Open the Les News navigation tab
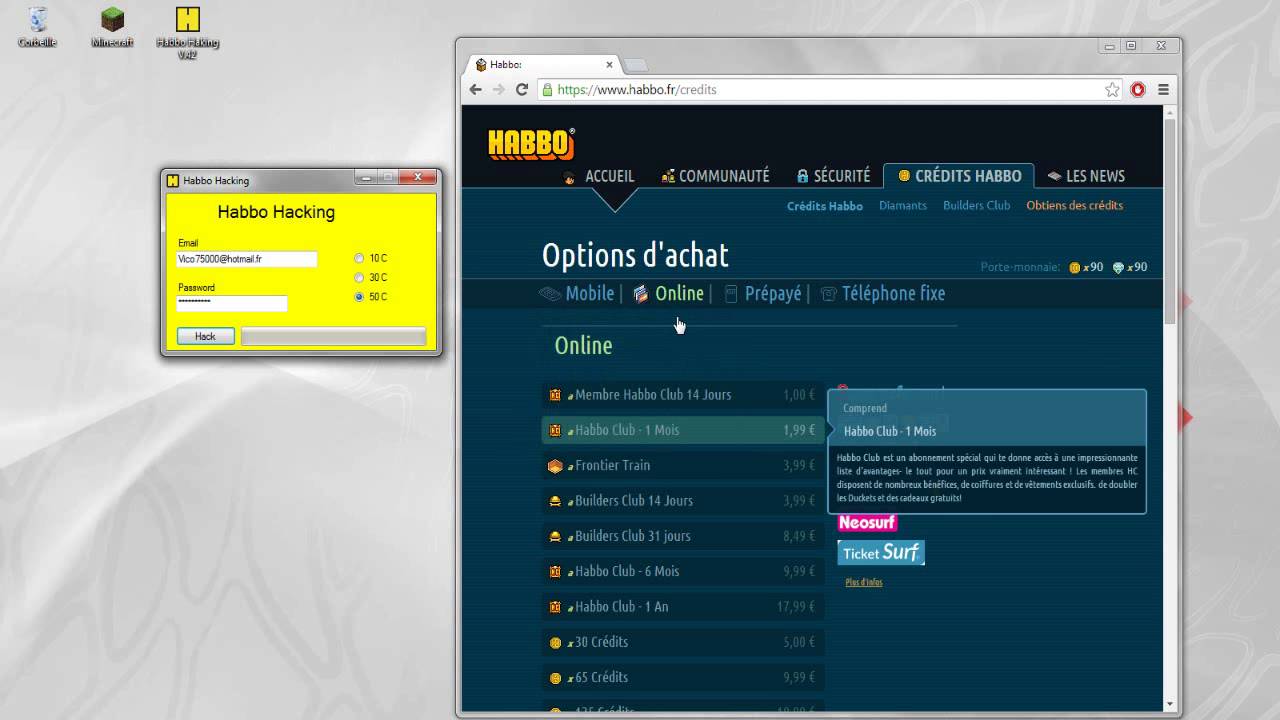This screenshot has height=720, width=1280. pyautogui.click(x=1086, y=176)
